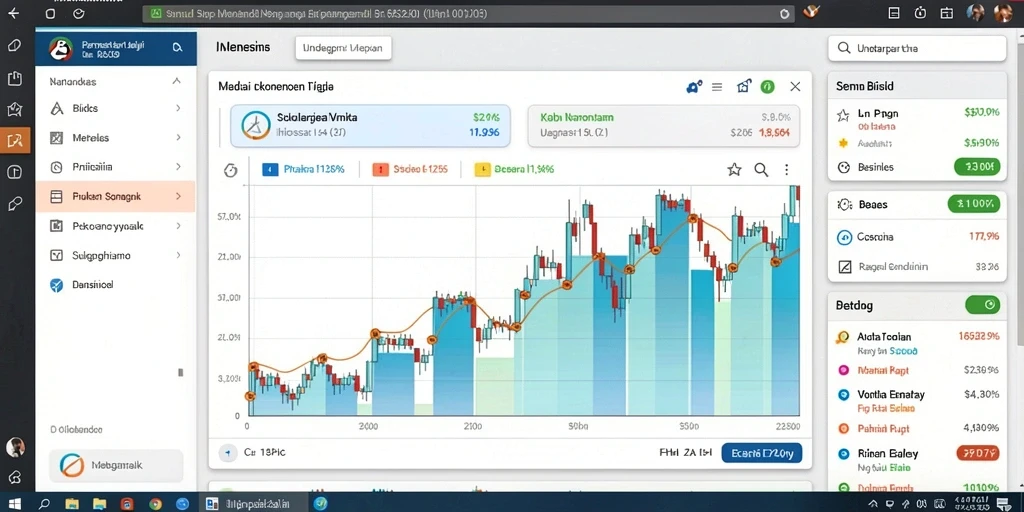Click the Dansihicel checkmark icon

pyautogui.click(x=57, y=285)
